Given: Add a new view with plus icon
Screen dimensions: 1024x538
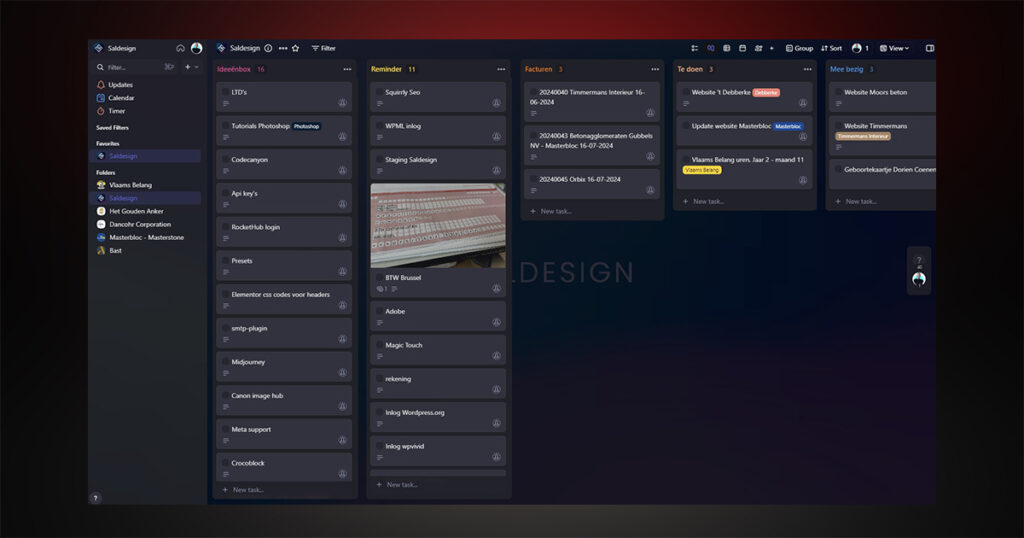Looking at the screenshot, I should coord(771,48).
